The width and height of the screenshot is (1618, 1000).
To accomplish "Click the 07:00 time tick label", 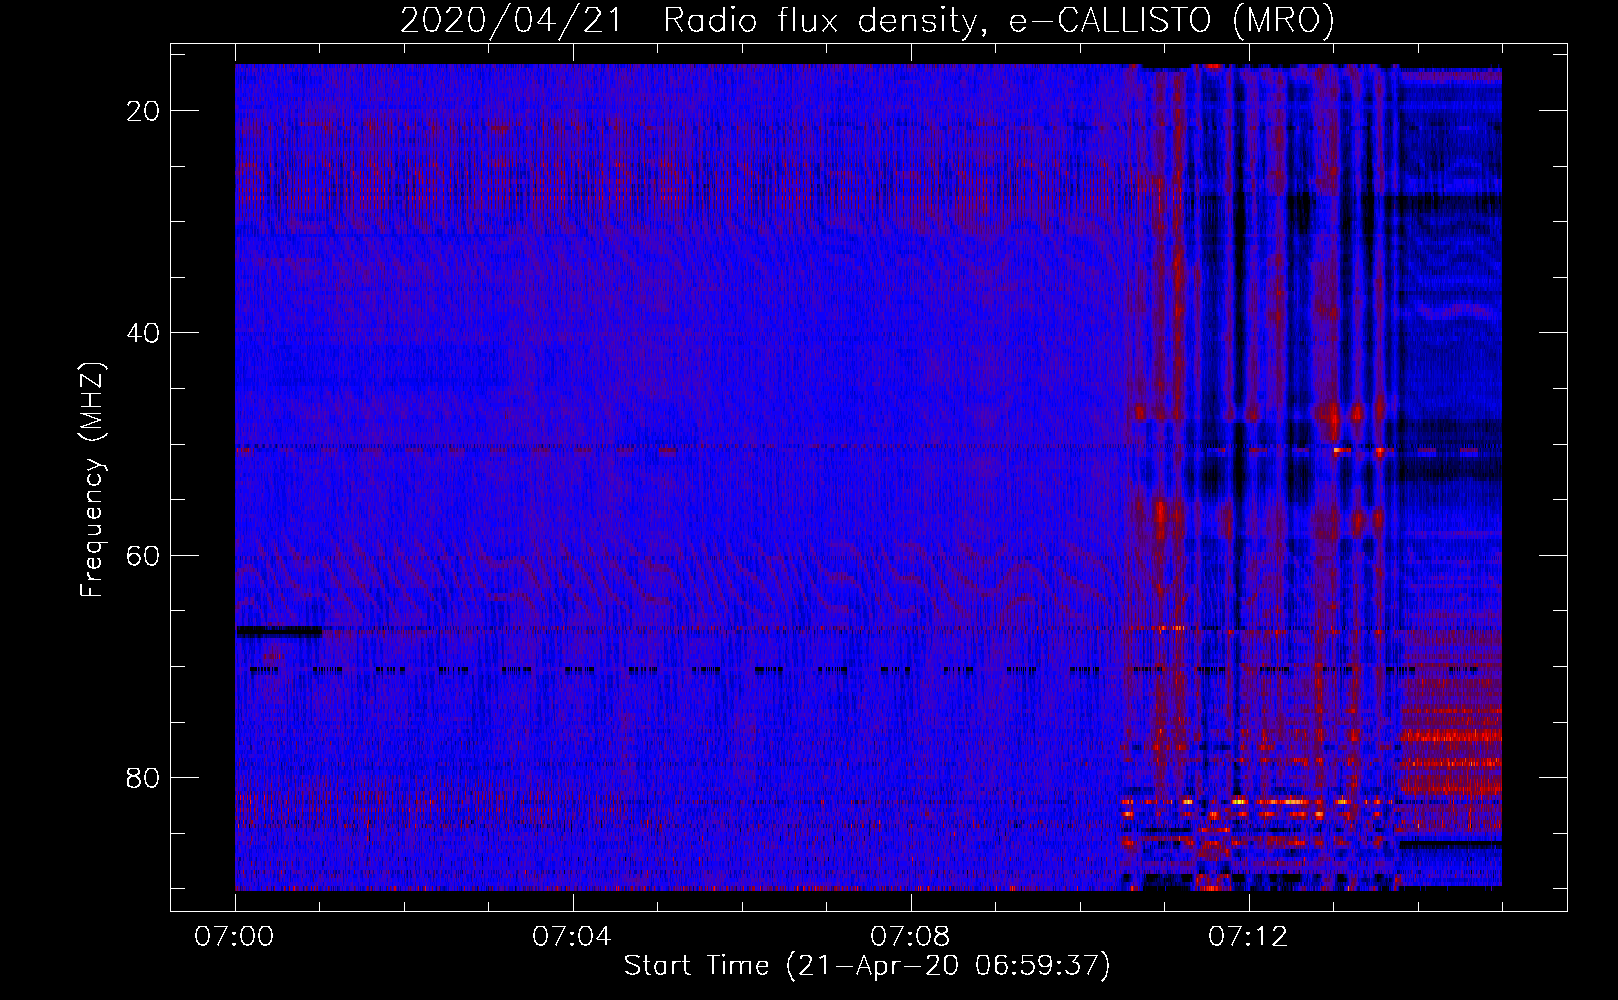I will (x=235, y=937).
